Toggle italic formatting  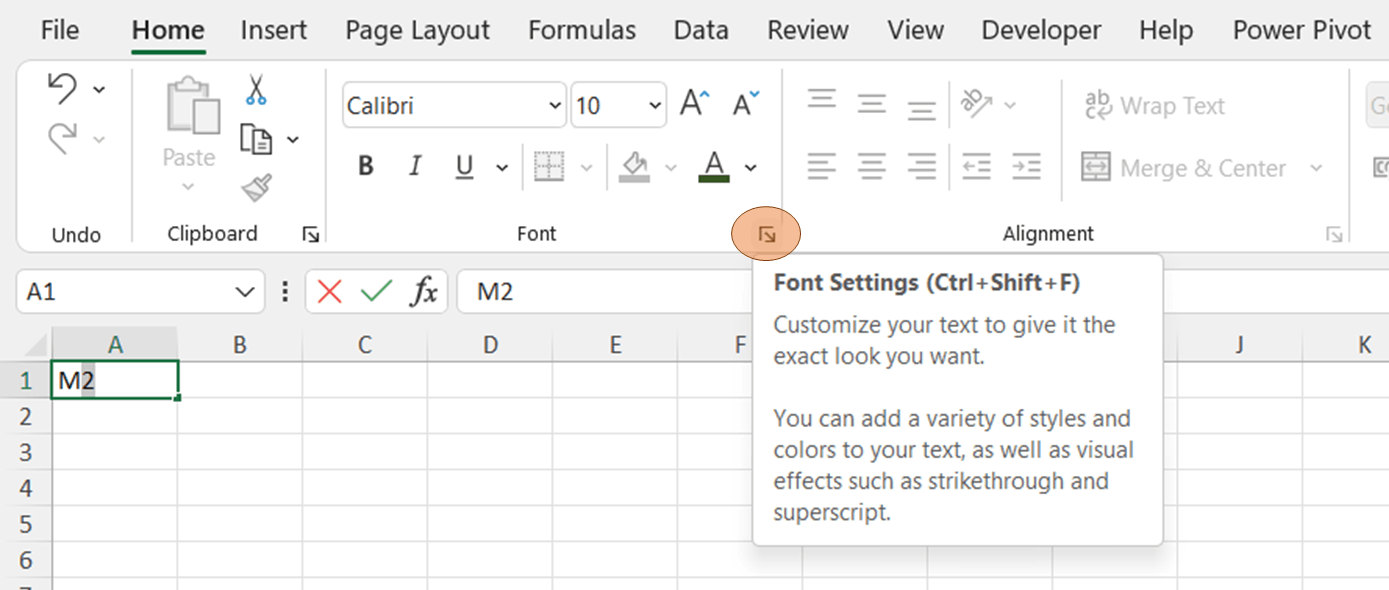click(x=415, y=167)
